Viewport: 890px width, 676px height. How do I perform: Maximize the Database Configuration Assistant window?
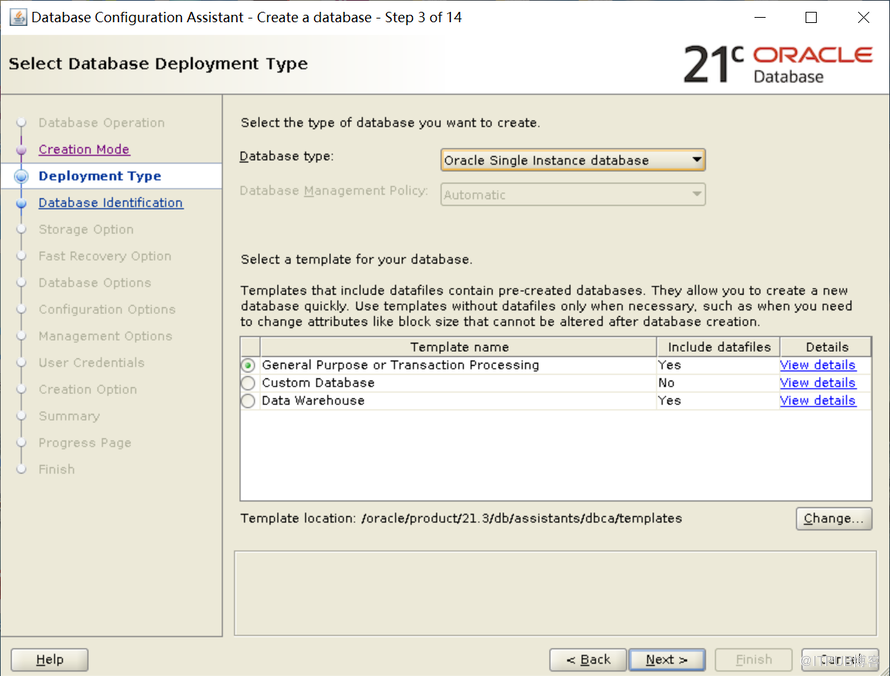[811, 17]
